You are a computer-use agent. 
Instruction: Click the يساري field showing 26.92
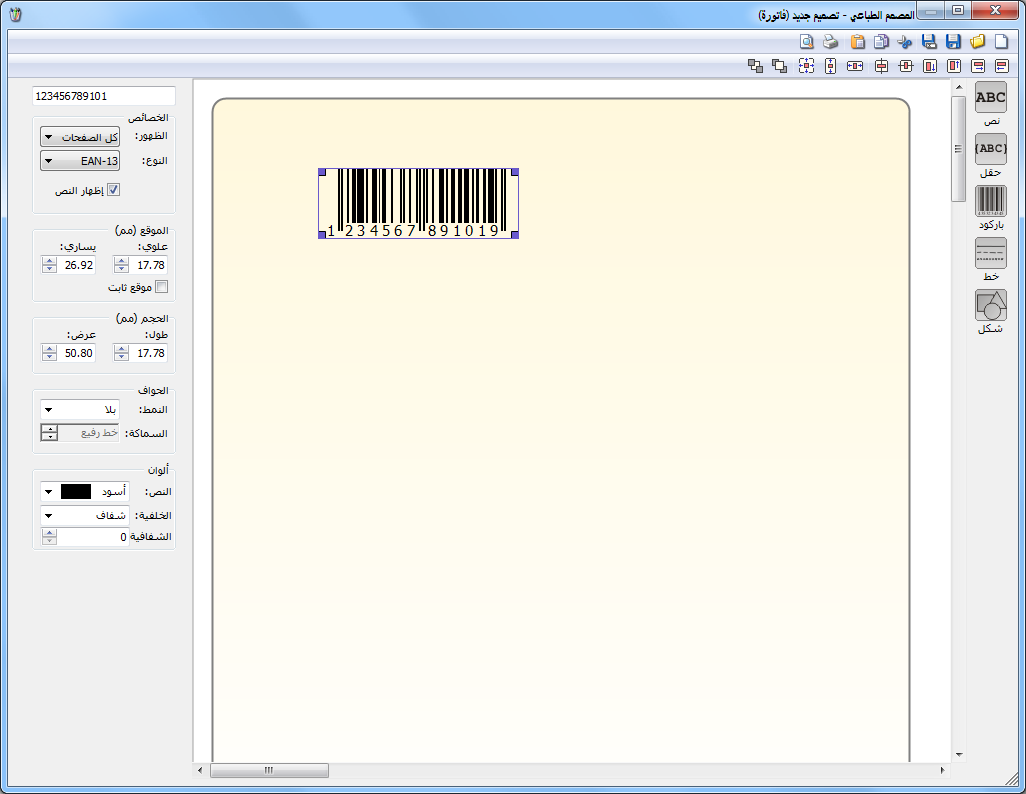click(76, 265)
